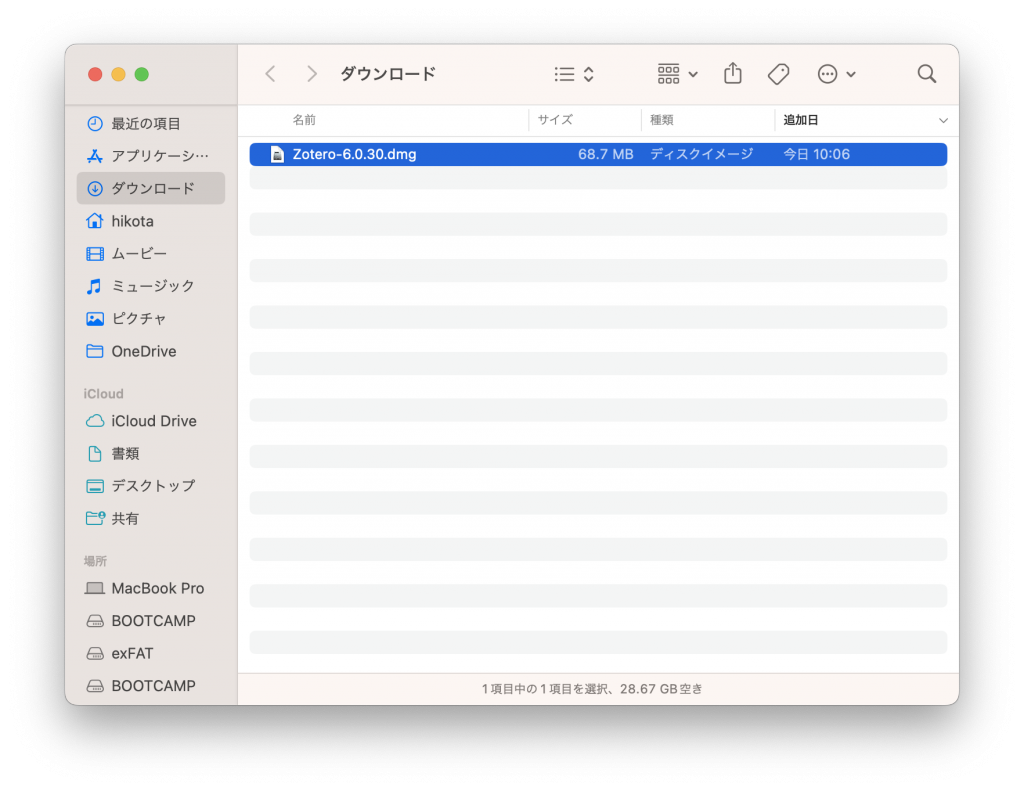Screen dimensions: 1024x791
Task: Sort by 種類 column header
Action: (662, 120)
